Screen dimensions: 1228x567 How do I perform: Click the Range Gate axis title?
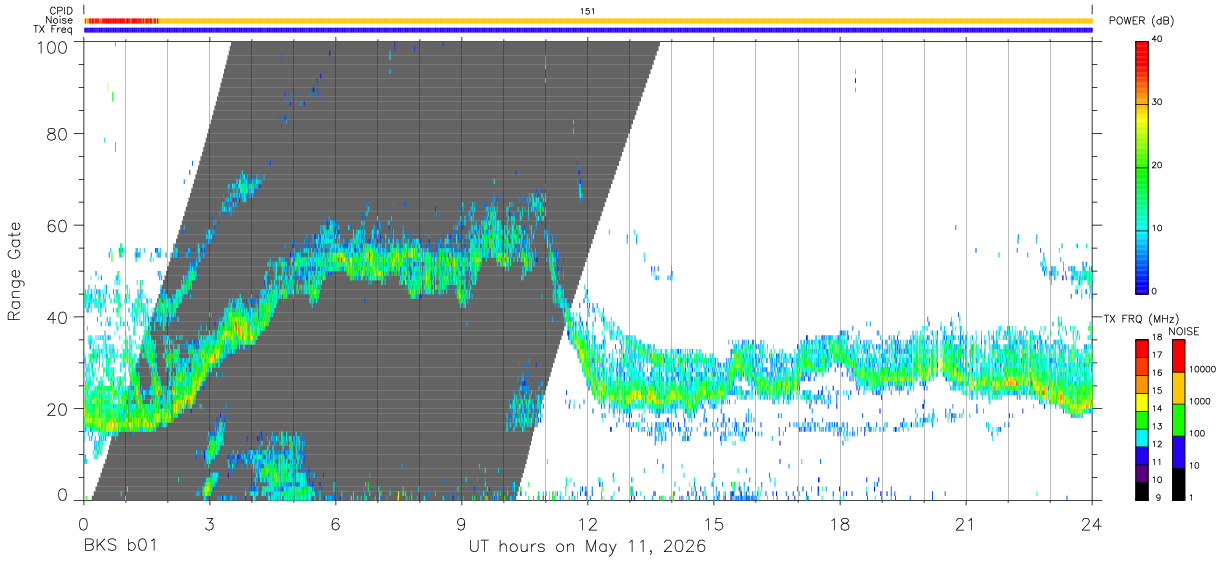click(15, 271)
